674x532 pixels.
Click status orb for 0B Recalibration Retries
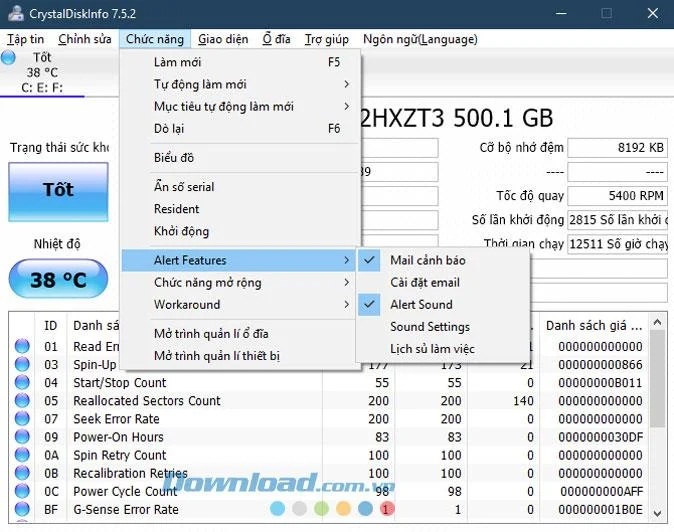point(22,473)
